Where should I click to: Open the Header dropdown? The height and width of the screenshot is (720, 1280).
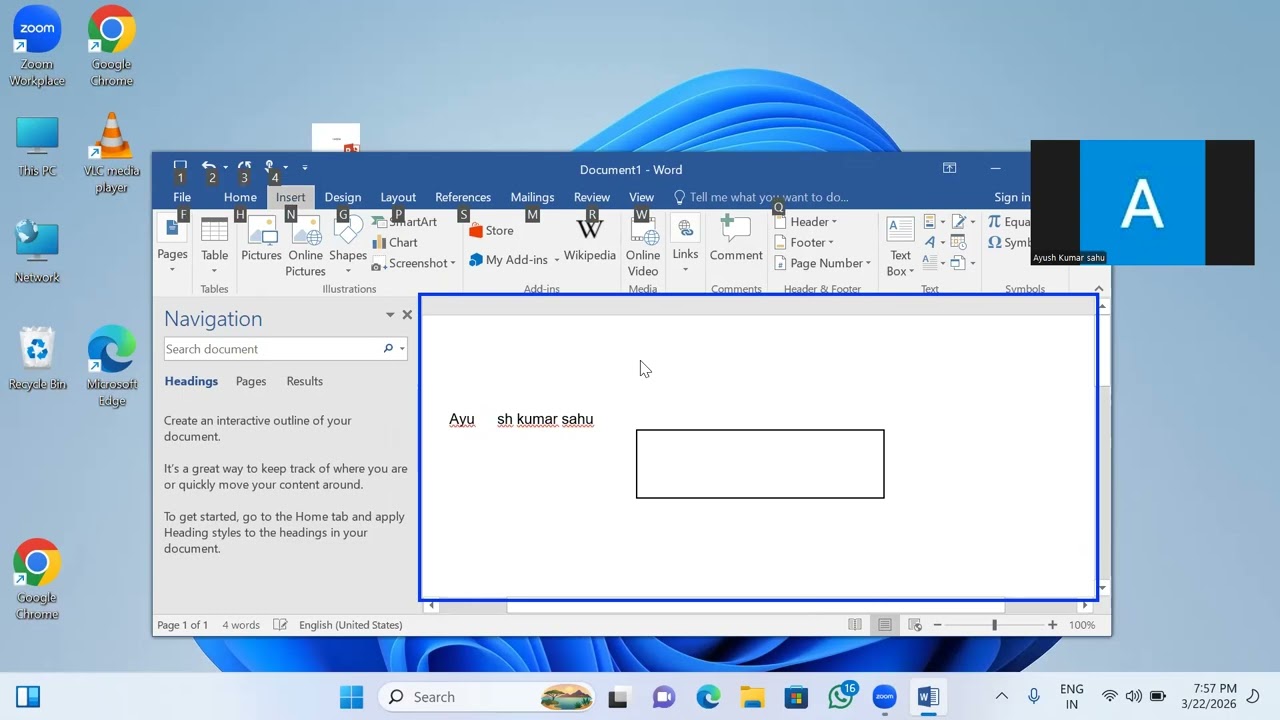click(806, 222)
